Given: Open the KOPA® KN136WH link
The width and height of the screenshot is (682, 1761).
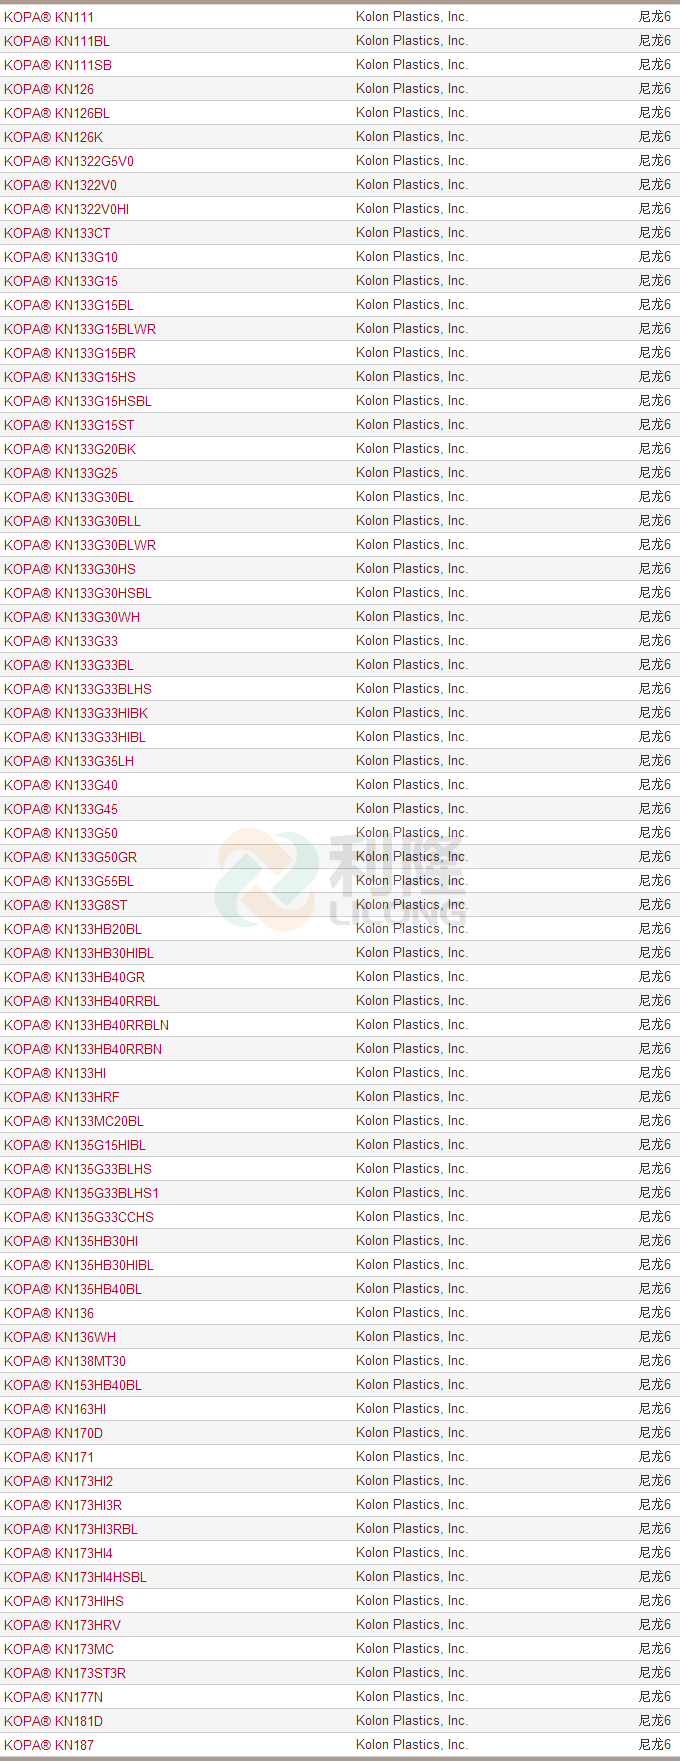Looking at the screenshot, I should [x=60, y=1337].
